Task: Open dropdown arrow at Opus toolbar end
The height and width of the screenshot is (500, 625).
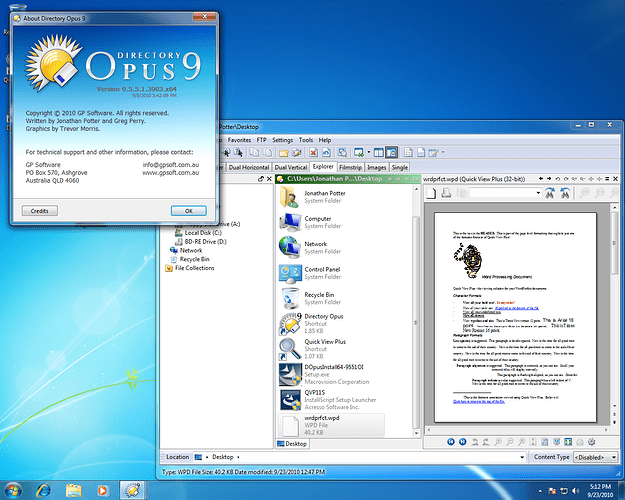Action: (443, 152)
